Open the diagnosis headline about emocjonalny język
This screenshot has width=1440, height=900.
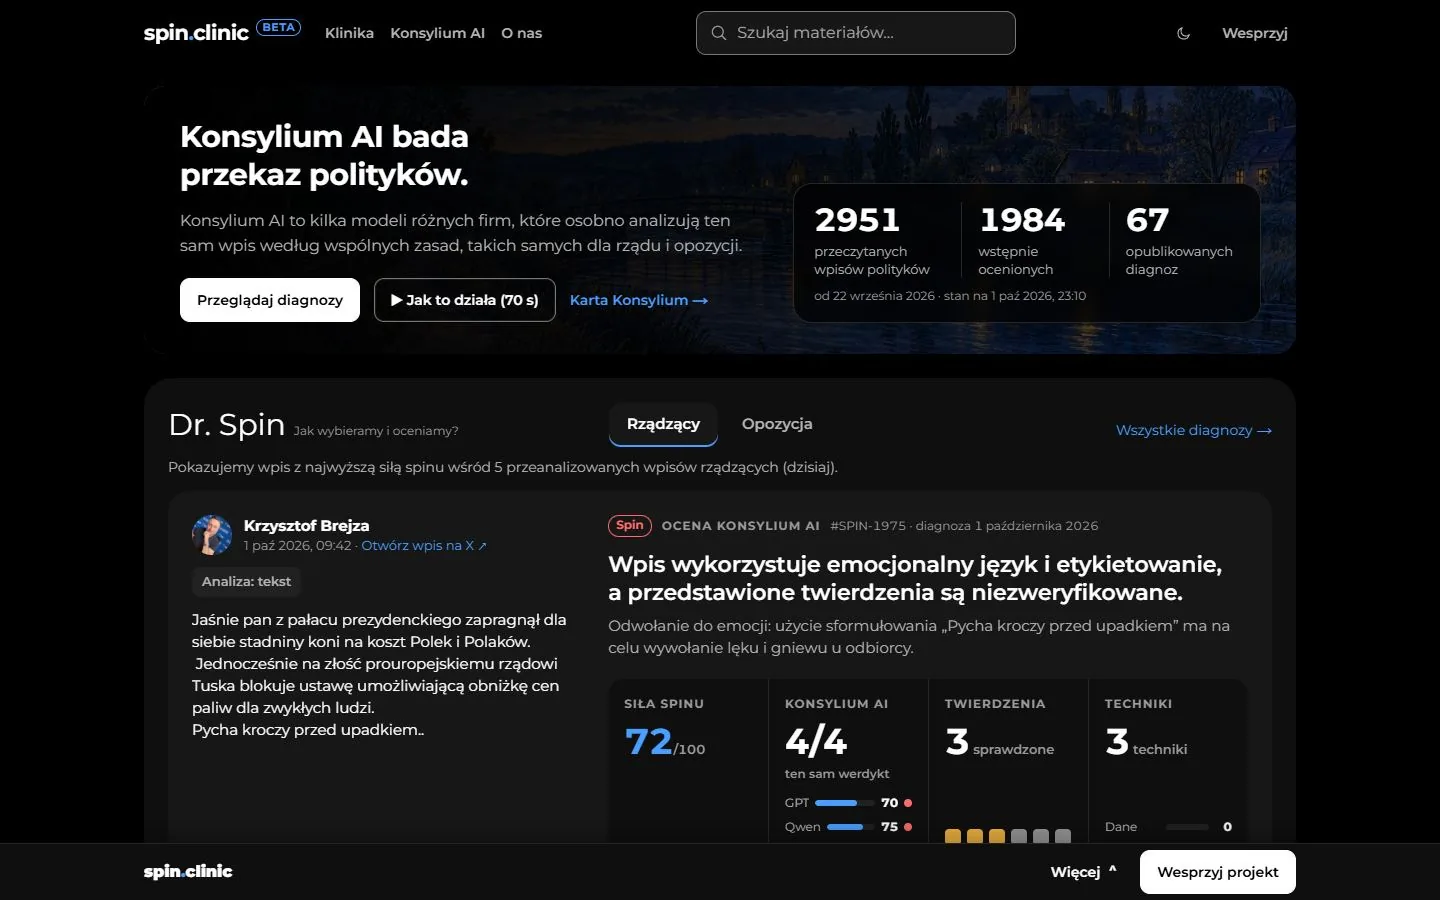pos(915,578)
